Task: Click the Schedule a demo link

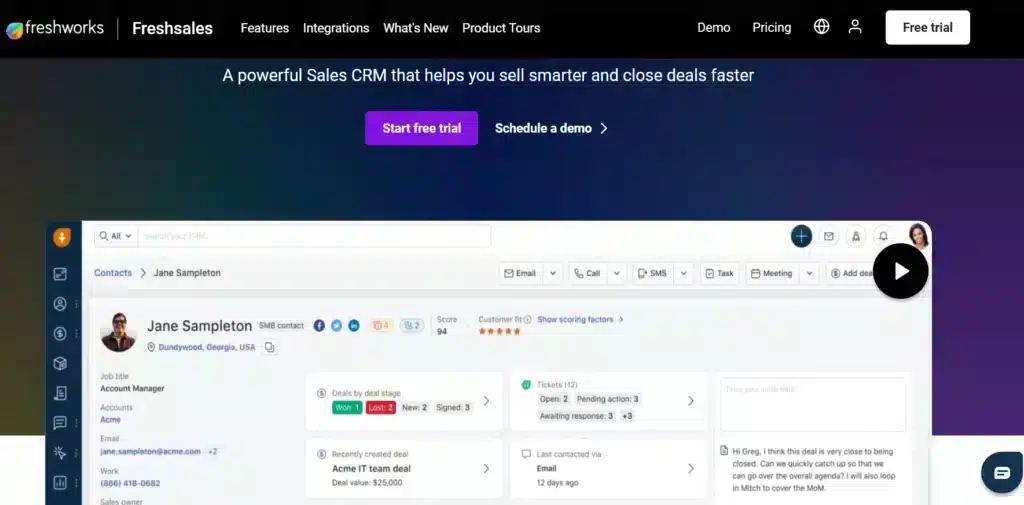Action: [551, 128]
